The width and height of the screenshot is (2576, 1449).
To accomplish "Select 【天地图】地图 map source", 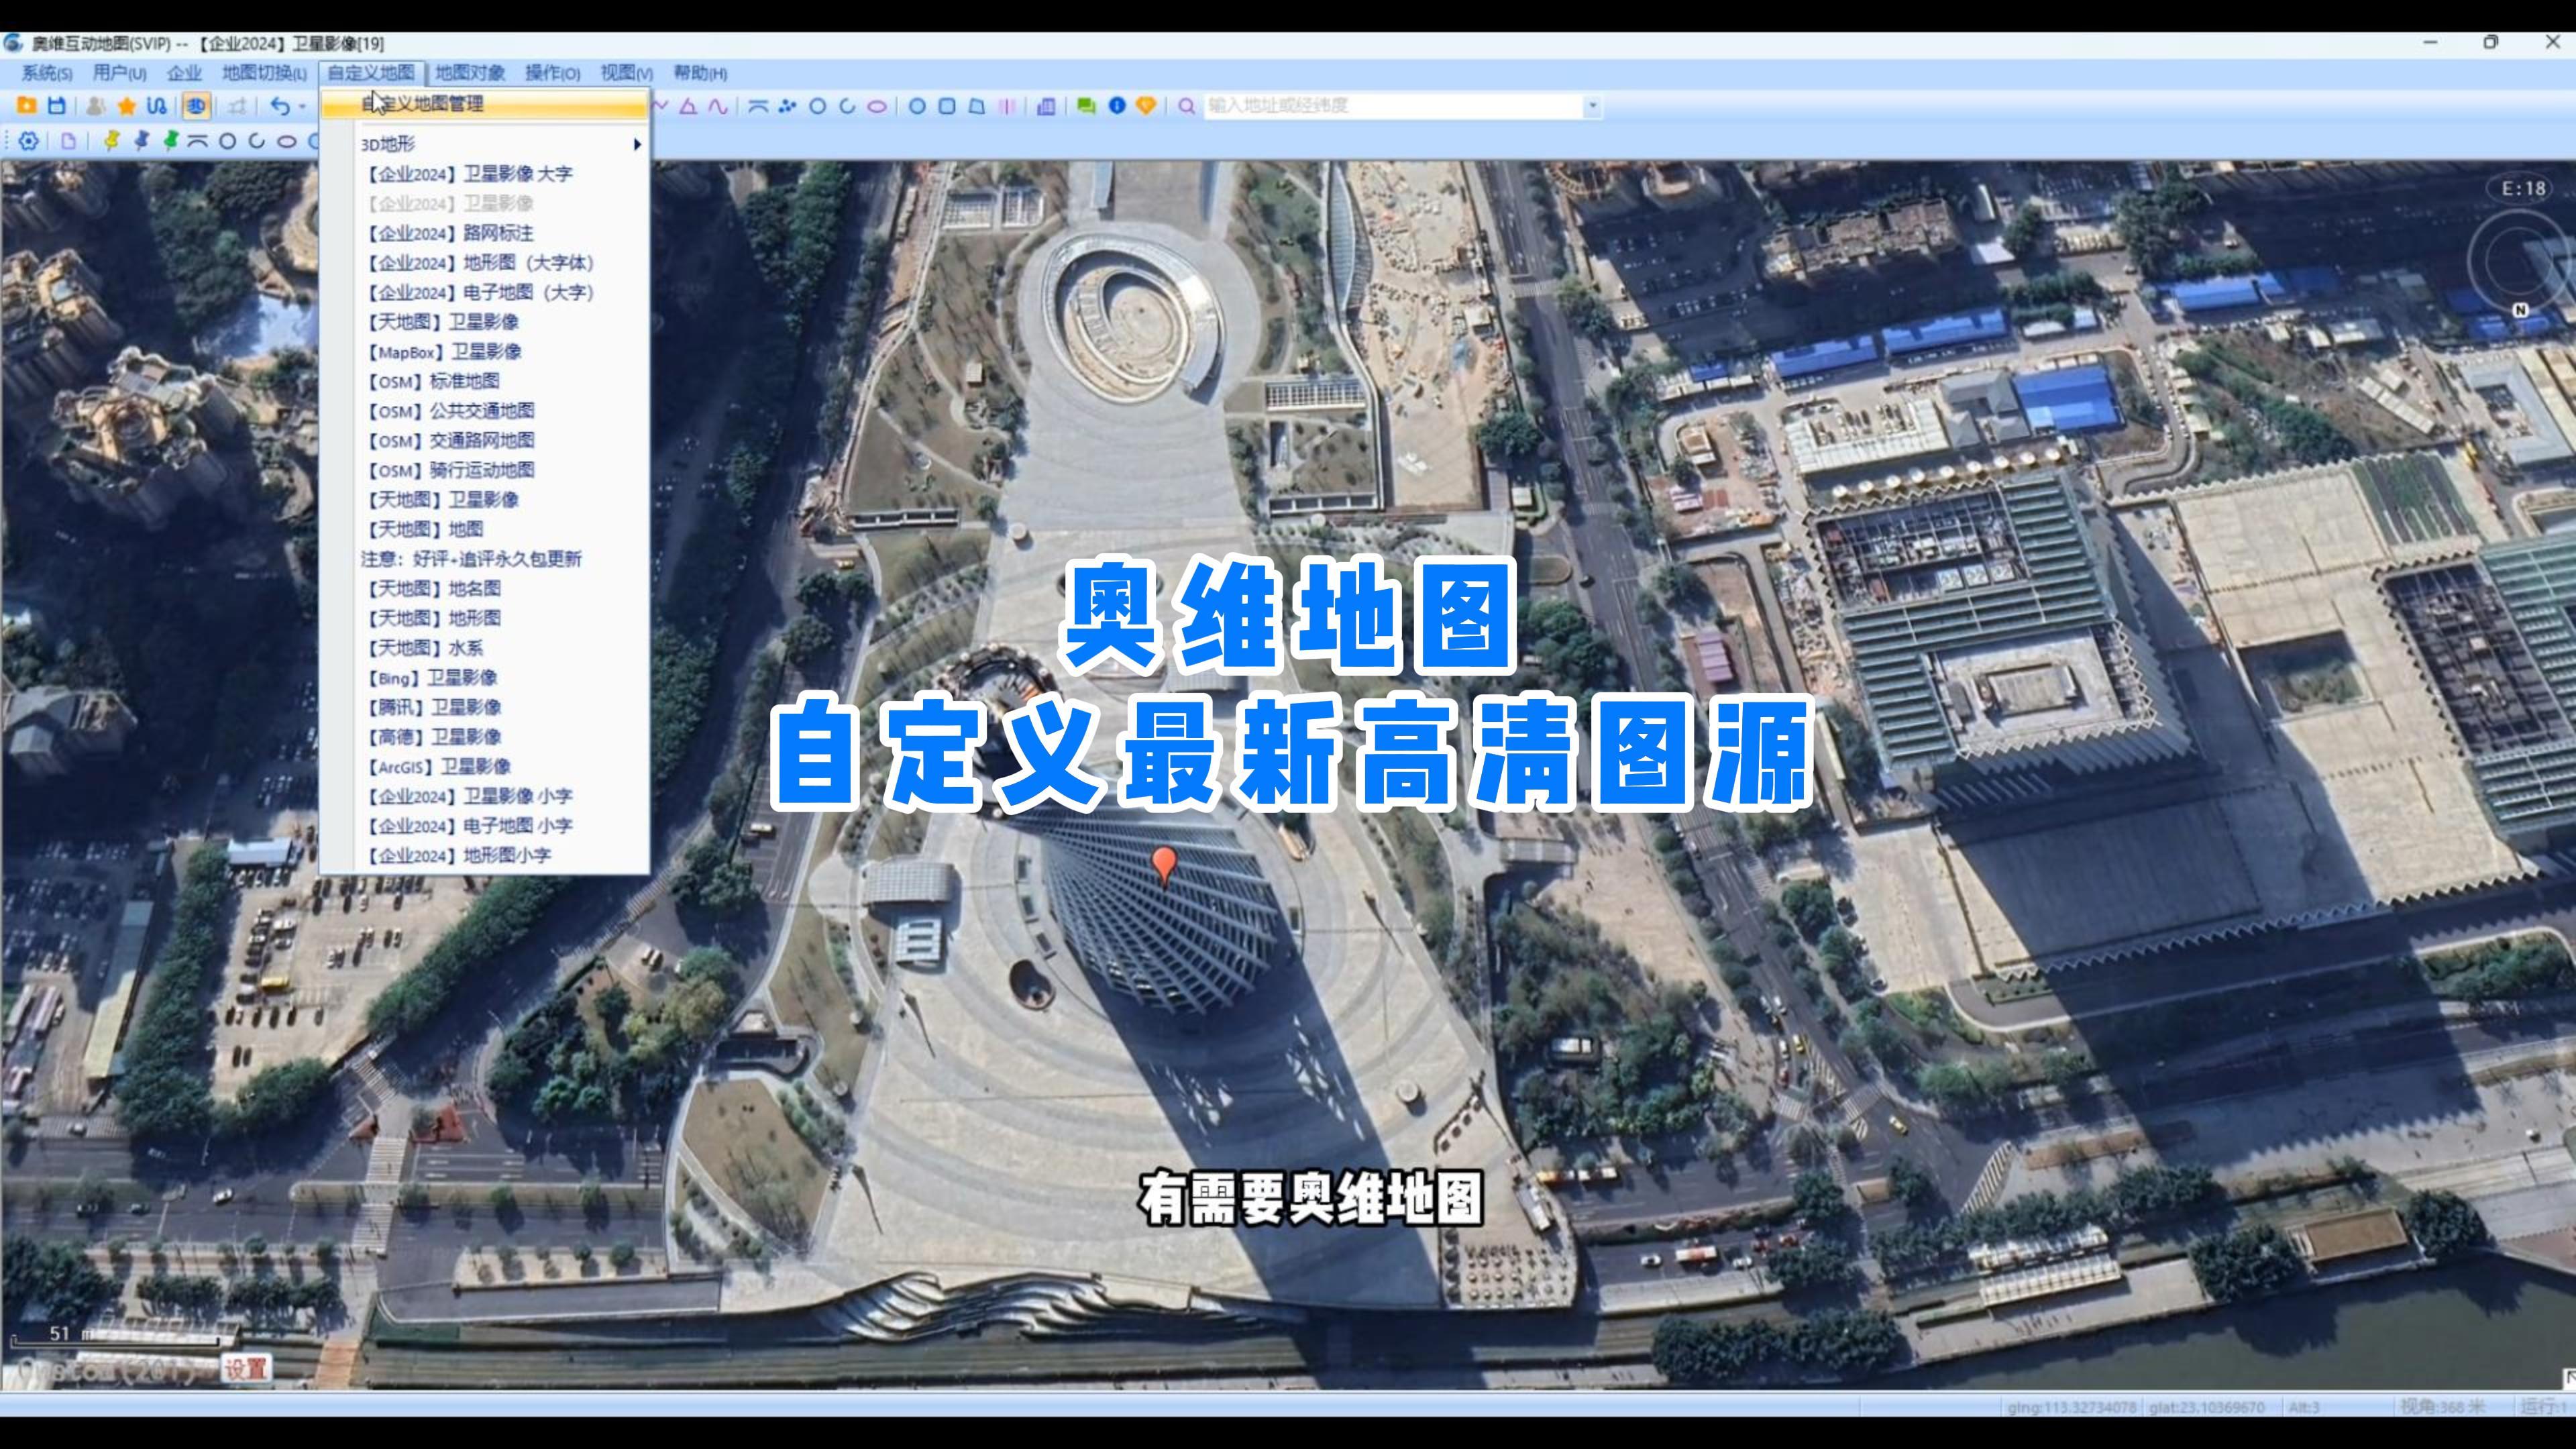I will [484, 529].
